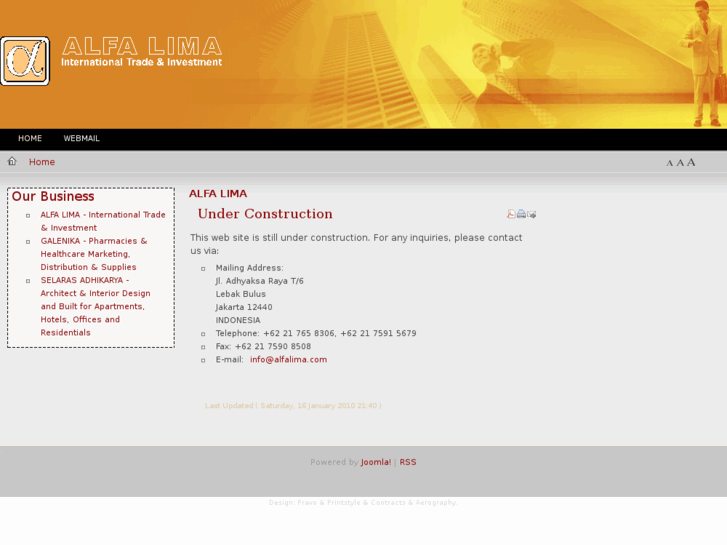
Task: Click the info@alfalima.com email link
Action: coord(288,359)
